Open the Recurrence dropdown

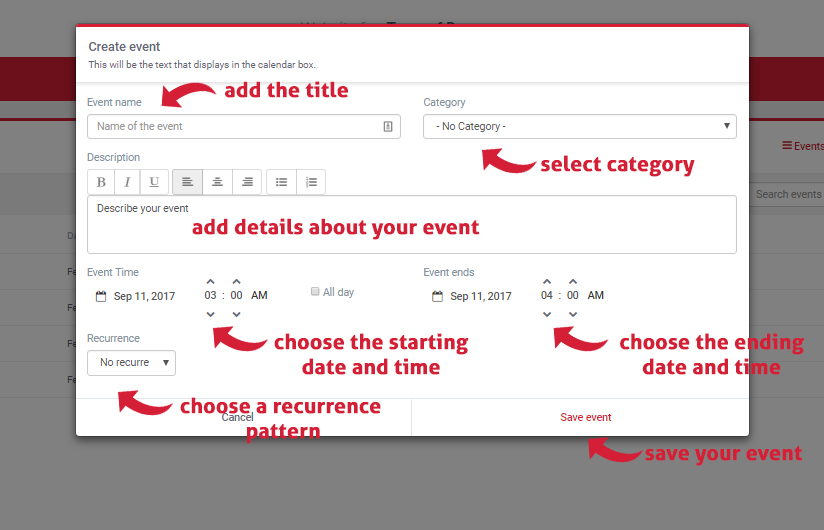[x=131, y=363]
